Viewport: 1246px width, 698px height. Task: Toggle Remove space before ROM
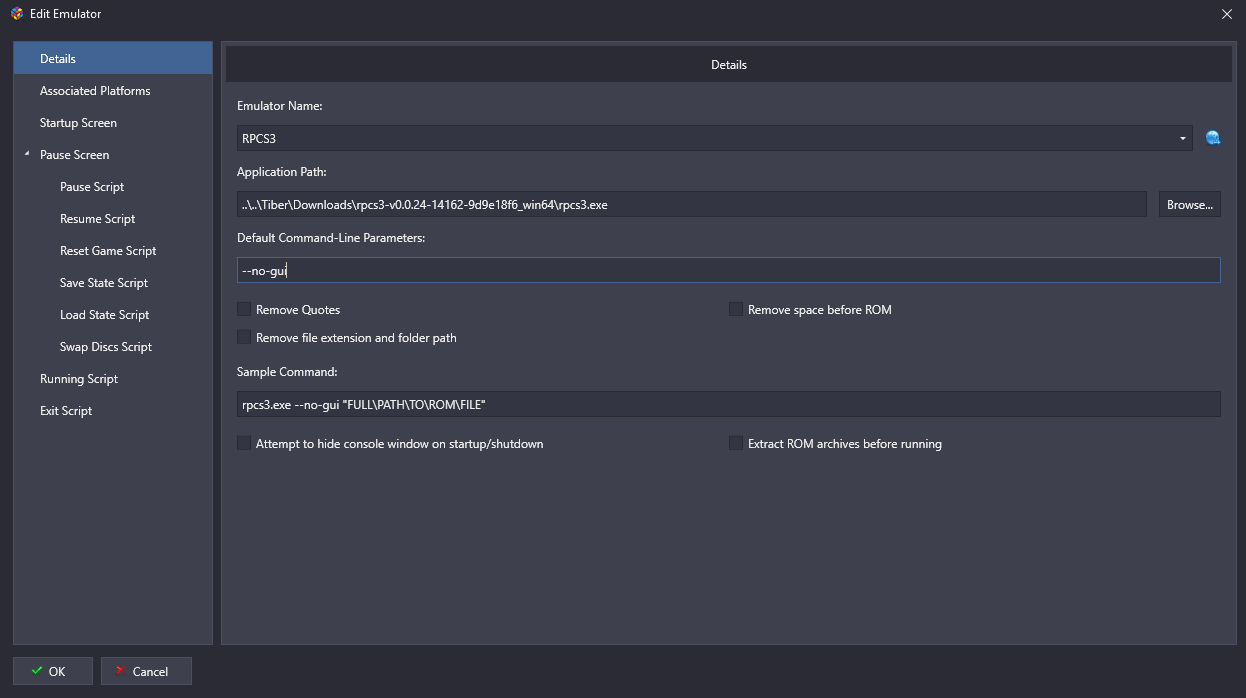[736, 310]
